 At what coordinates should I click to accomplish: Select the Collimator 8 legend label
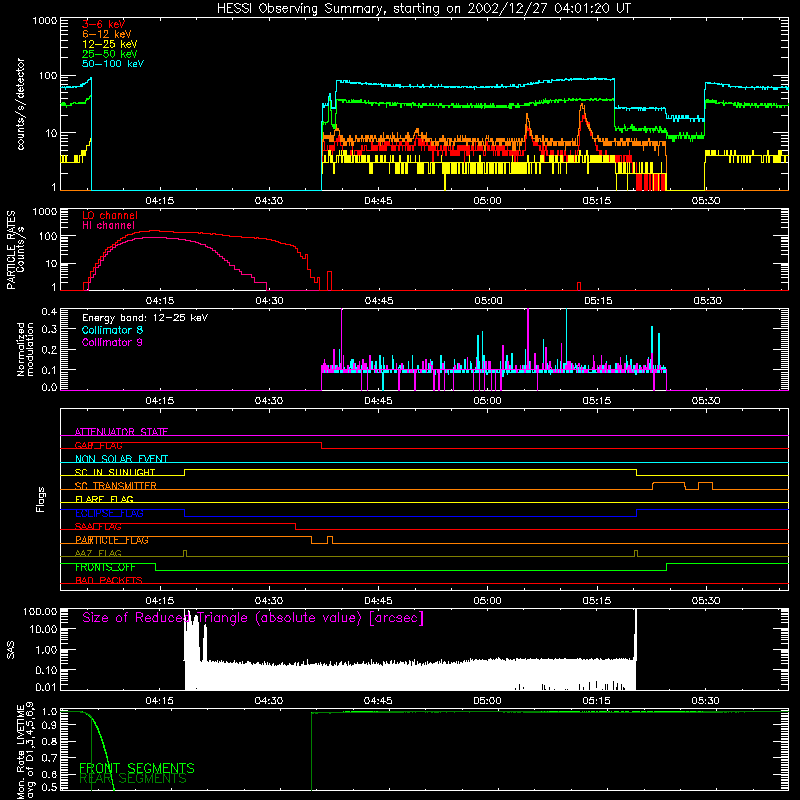pos(112,330)
